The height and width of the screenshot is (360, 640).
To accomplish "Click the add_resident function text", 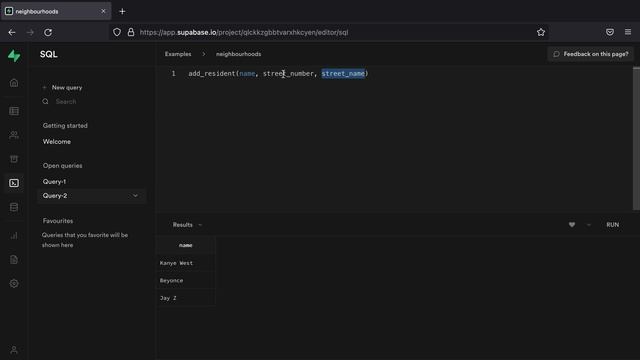I will (211, 73).
